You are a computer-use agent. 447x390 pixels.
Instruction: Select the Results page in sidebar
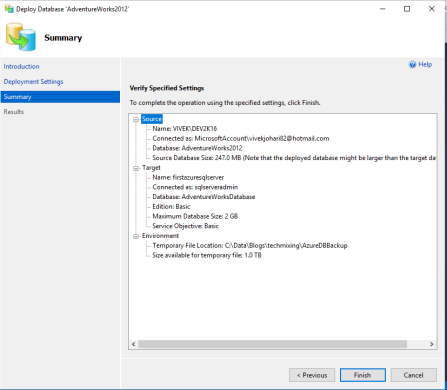click(x=14, y=112)
